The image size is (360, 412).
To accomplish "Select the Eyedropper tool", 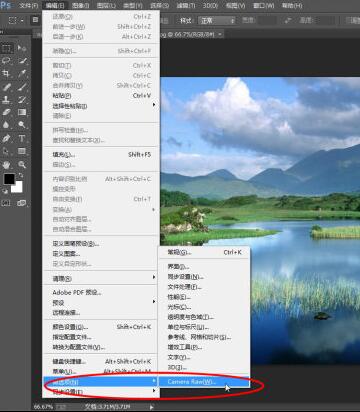I will click(22, 74).
